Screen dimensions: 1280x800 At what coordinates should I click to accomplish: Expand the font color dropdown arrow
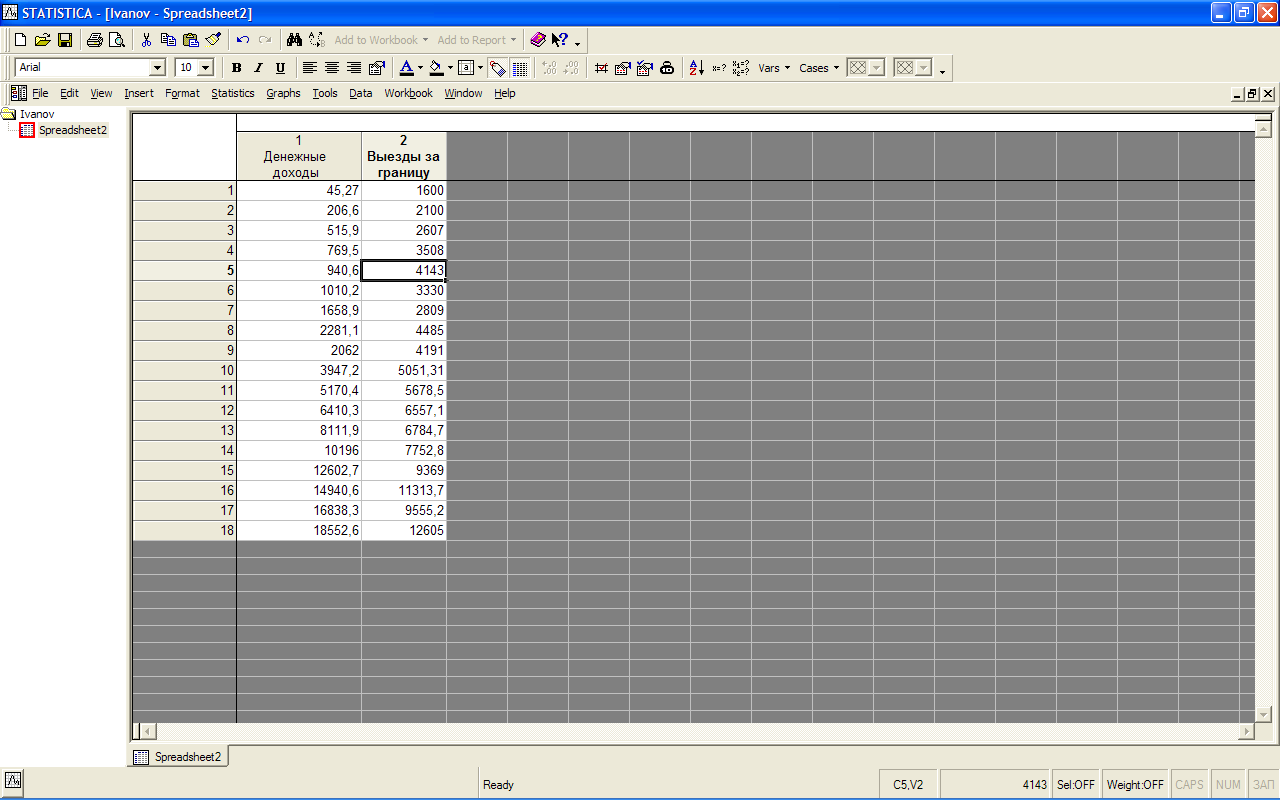click(x=421, y=68)
